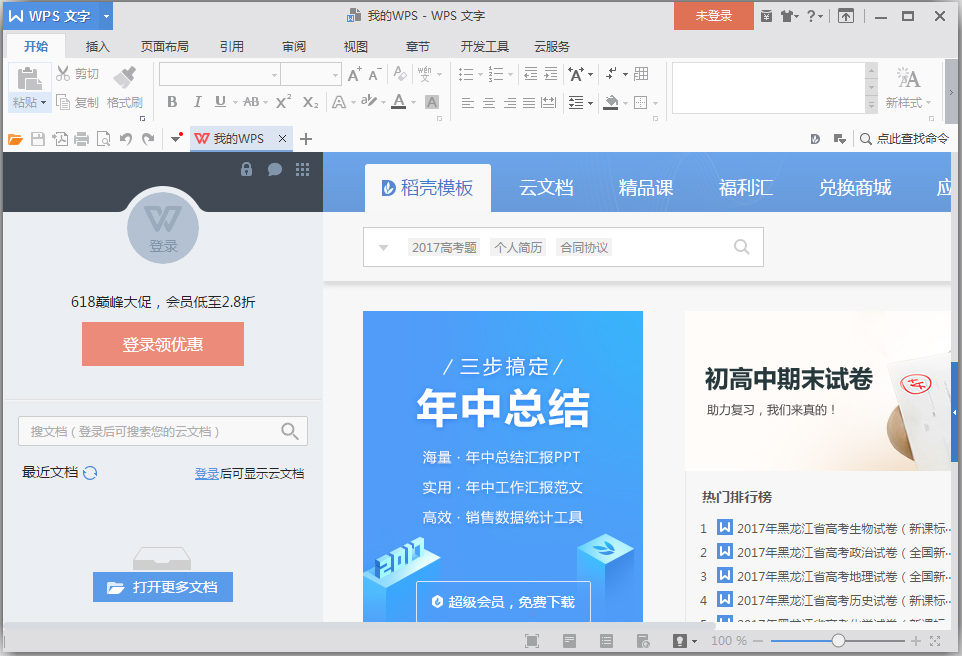
Task: Expand the styles gallery arrow
Action: point(871,106)
